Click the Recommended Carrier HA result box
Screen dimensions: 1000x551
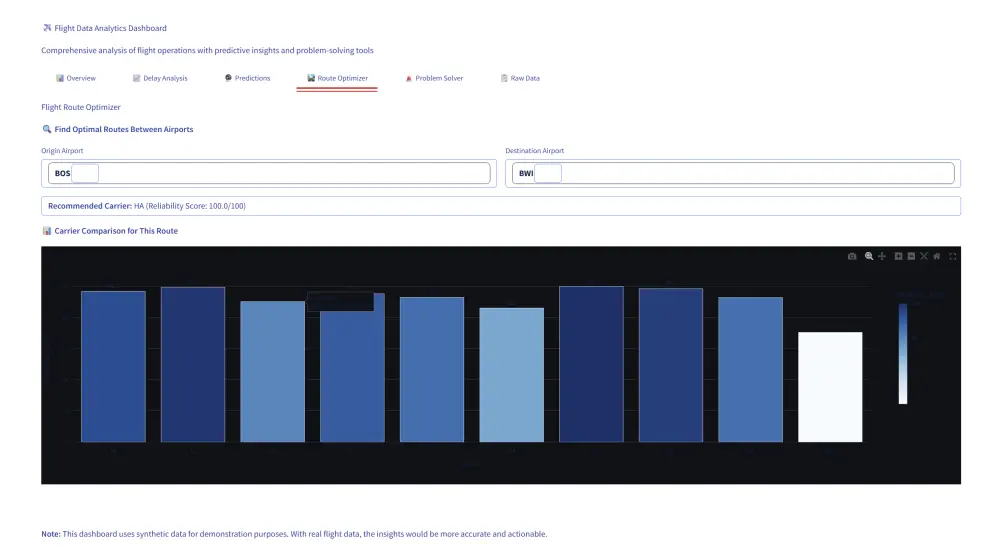[x=501, y=206]
